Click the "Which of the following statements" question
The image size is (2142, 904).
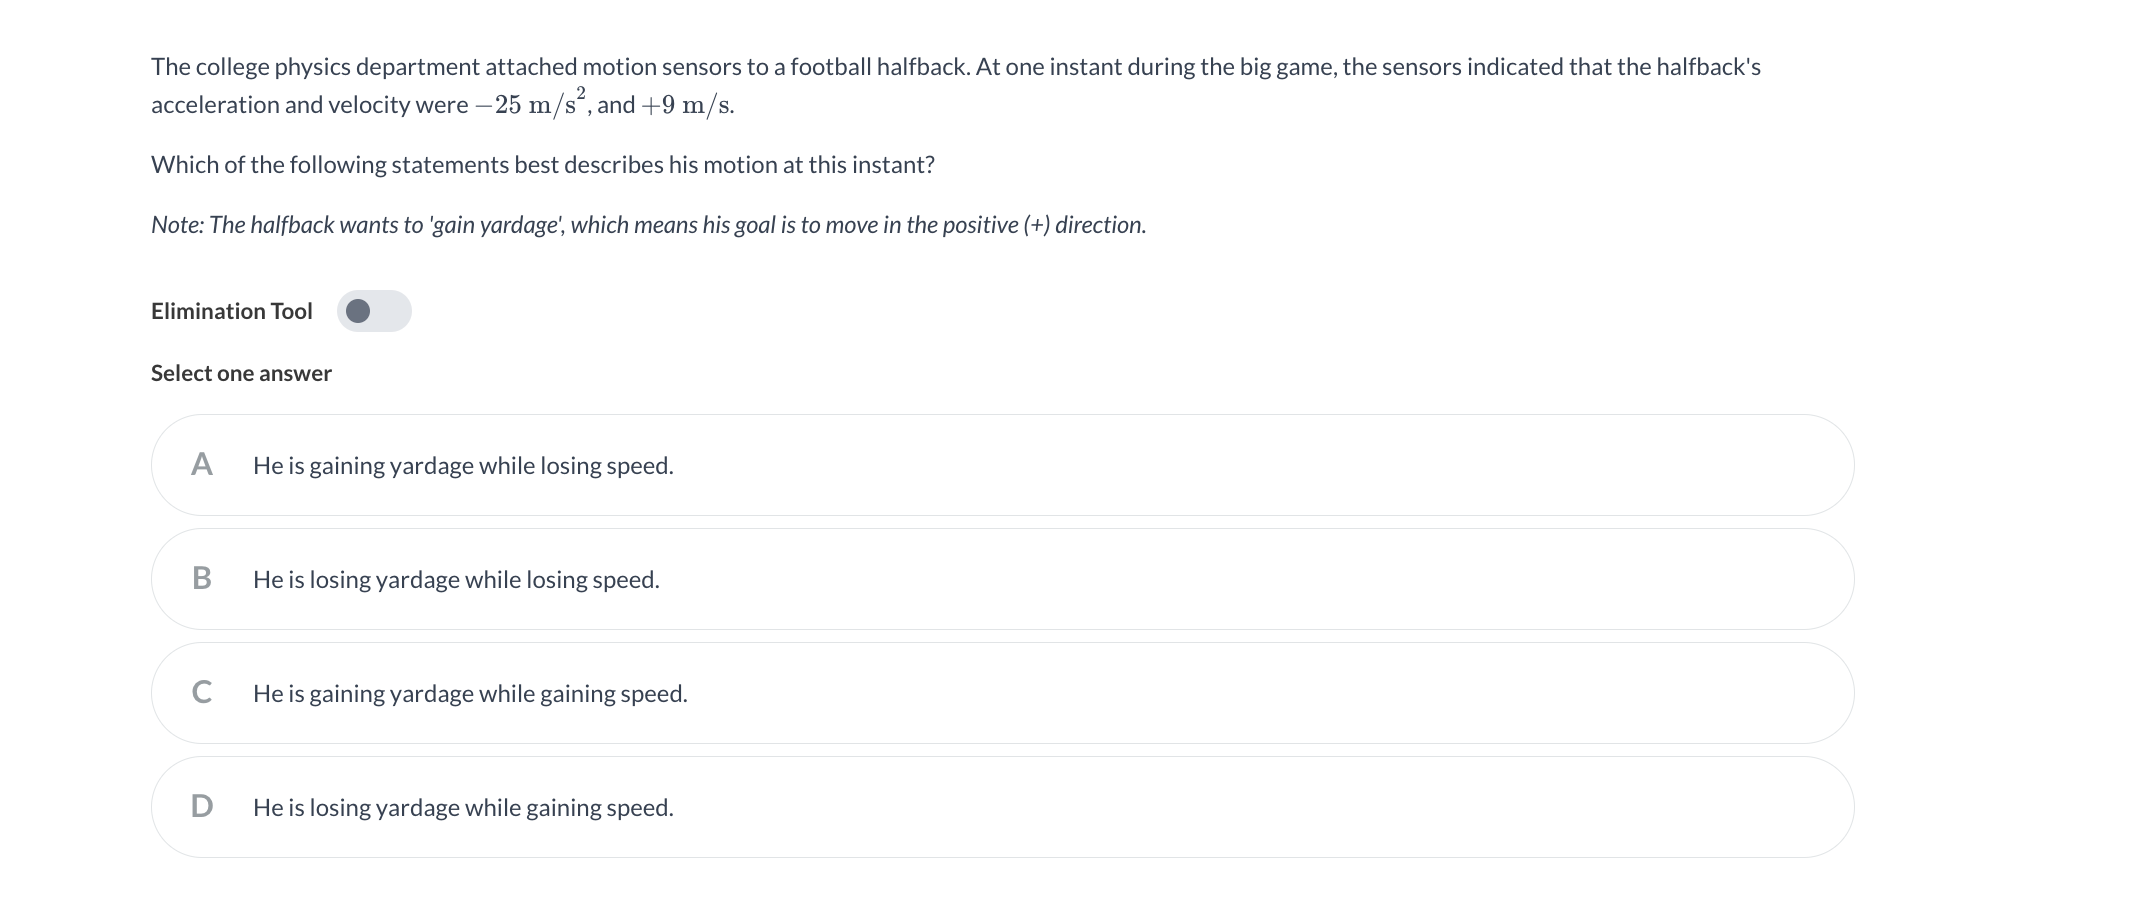click(542, 165)
